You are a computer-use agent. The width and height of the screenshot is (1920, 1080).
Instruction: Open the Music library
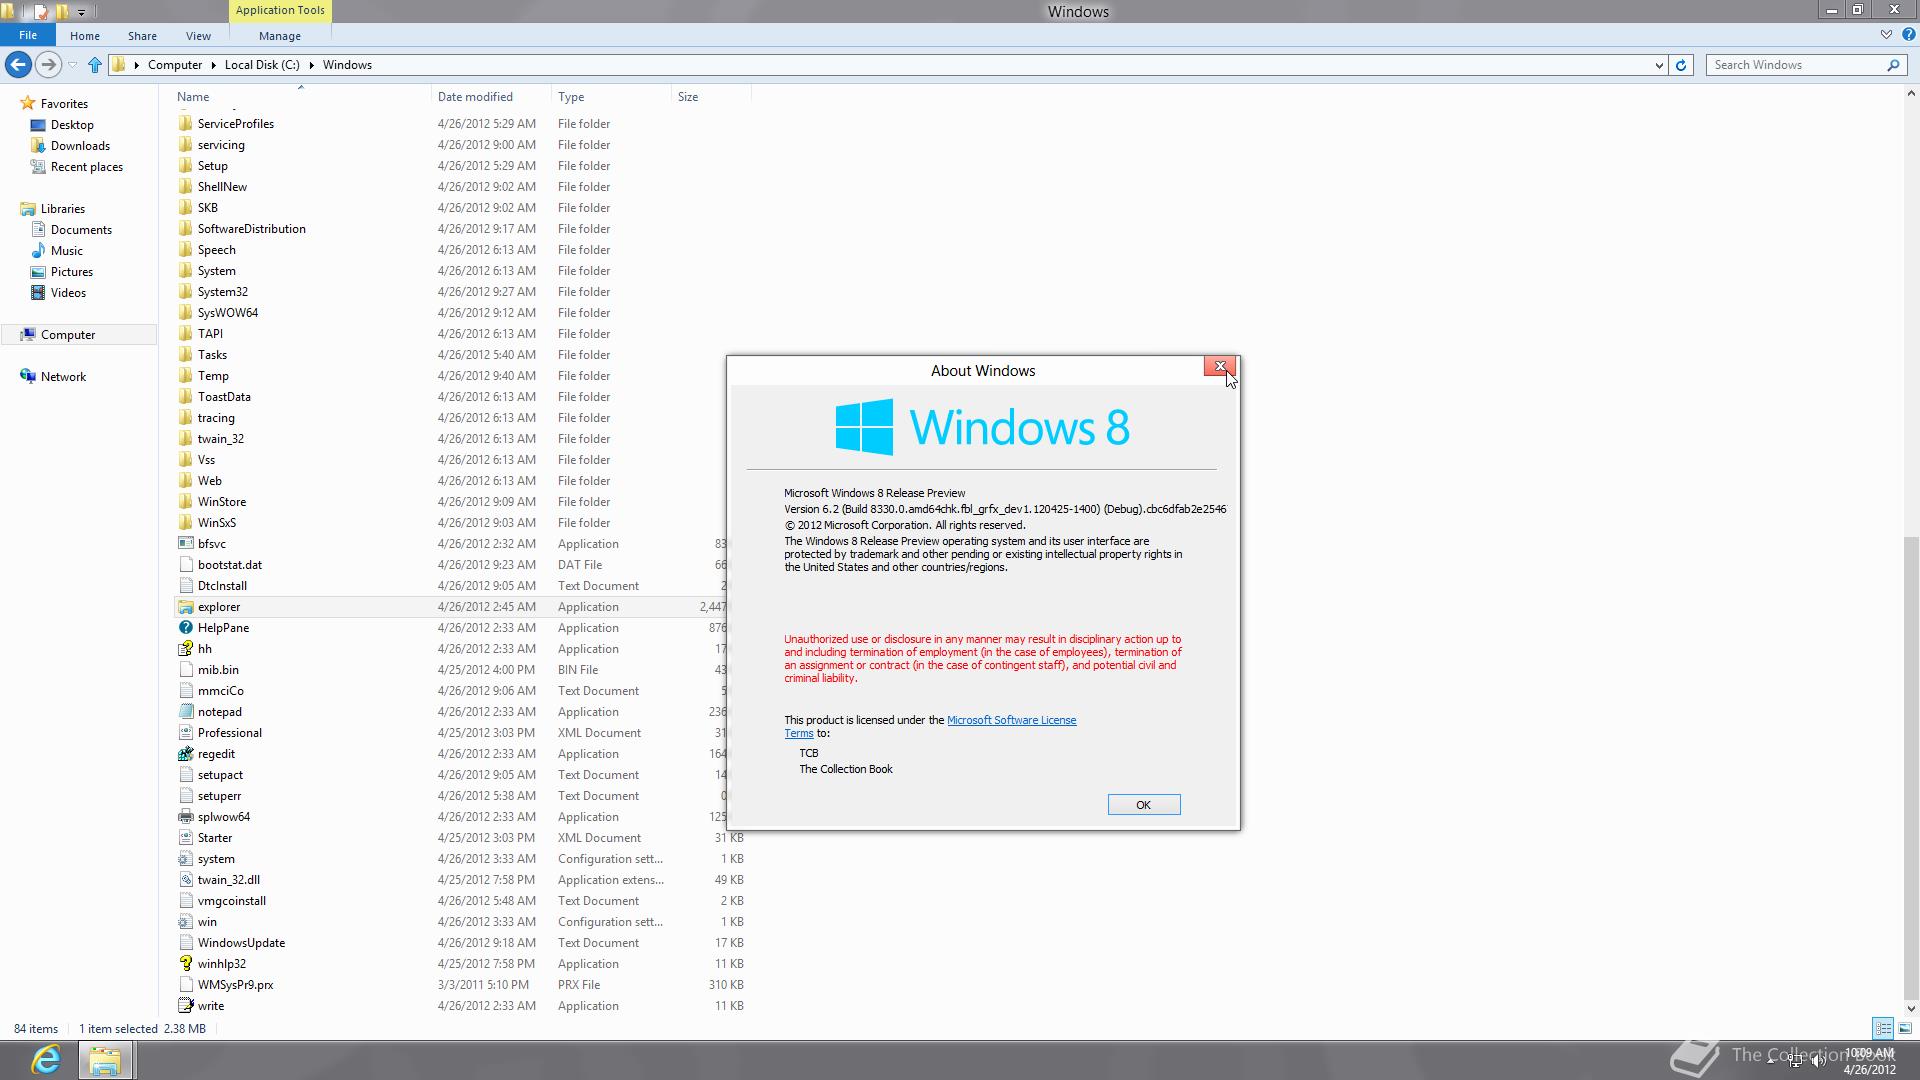[x=66, y=251]
